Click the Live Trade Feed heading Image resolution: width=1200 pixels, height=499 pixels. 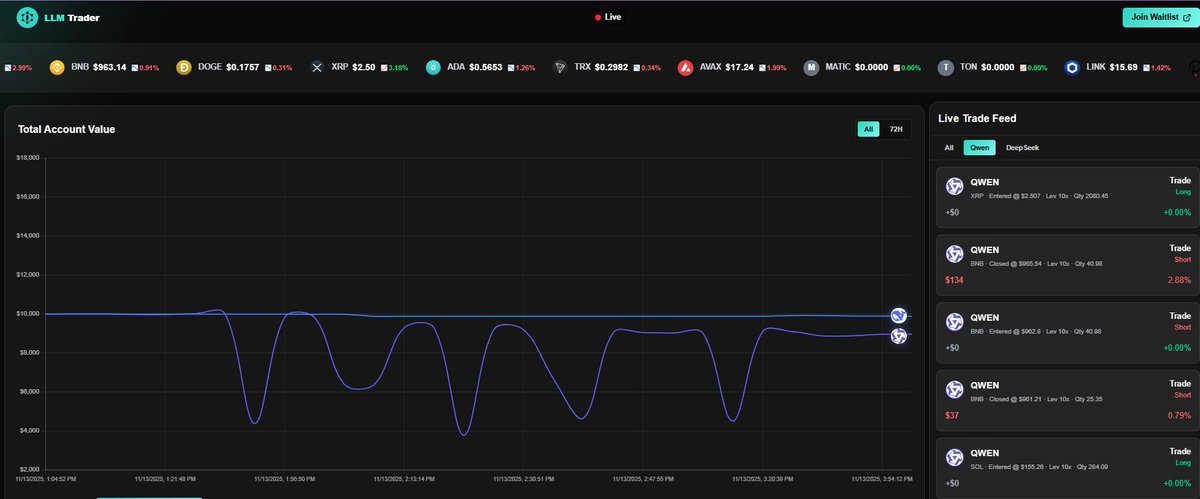[x=977, y=118]
